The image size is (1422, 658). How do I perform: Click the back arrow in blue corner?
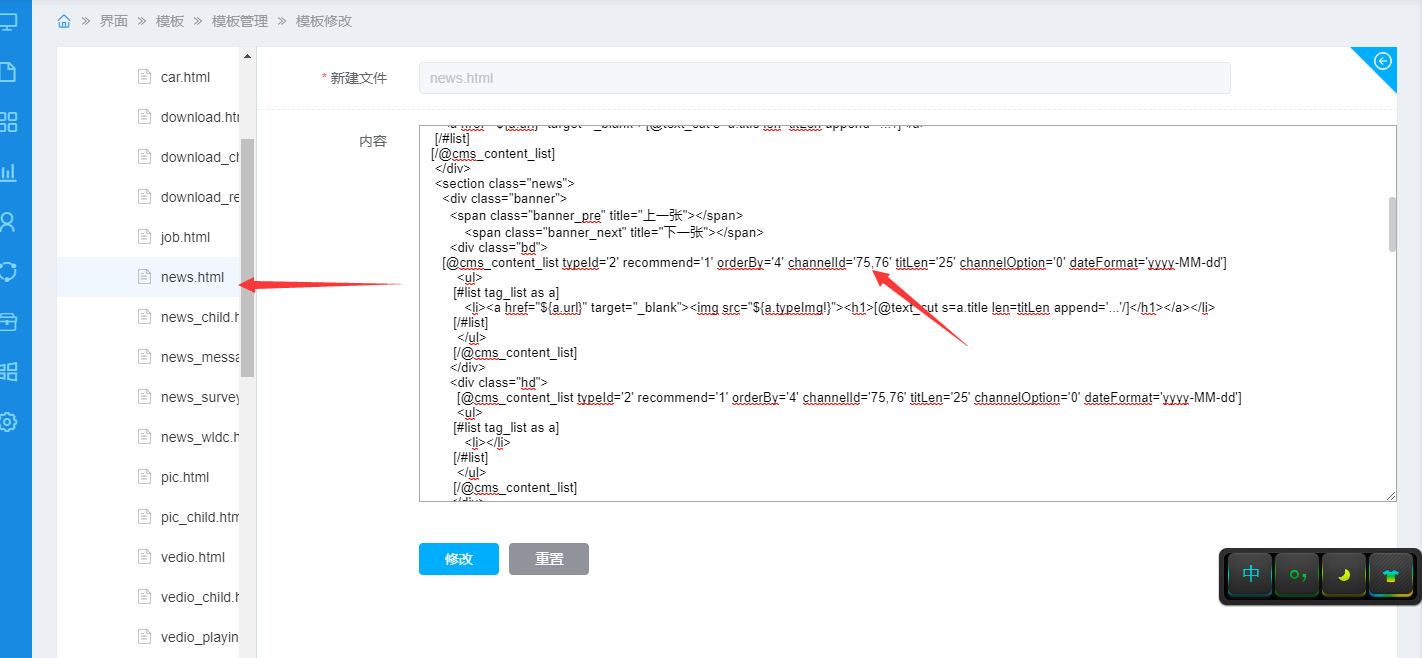[1383, 61]
